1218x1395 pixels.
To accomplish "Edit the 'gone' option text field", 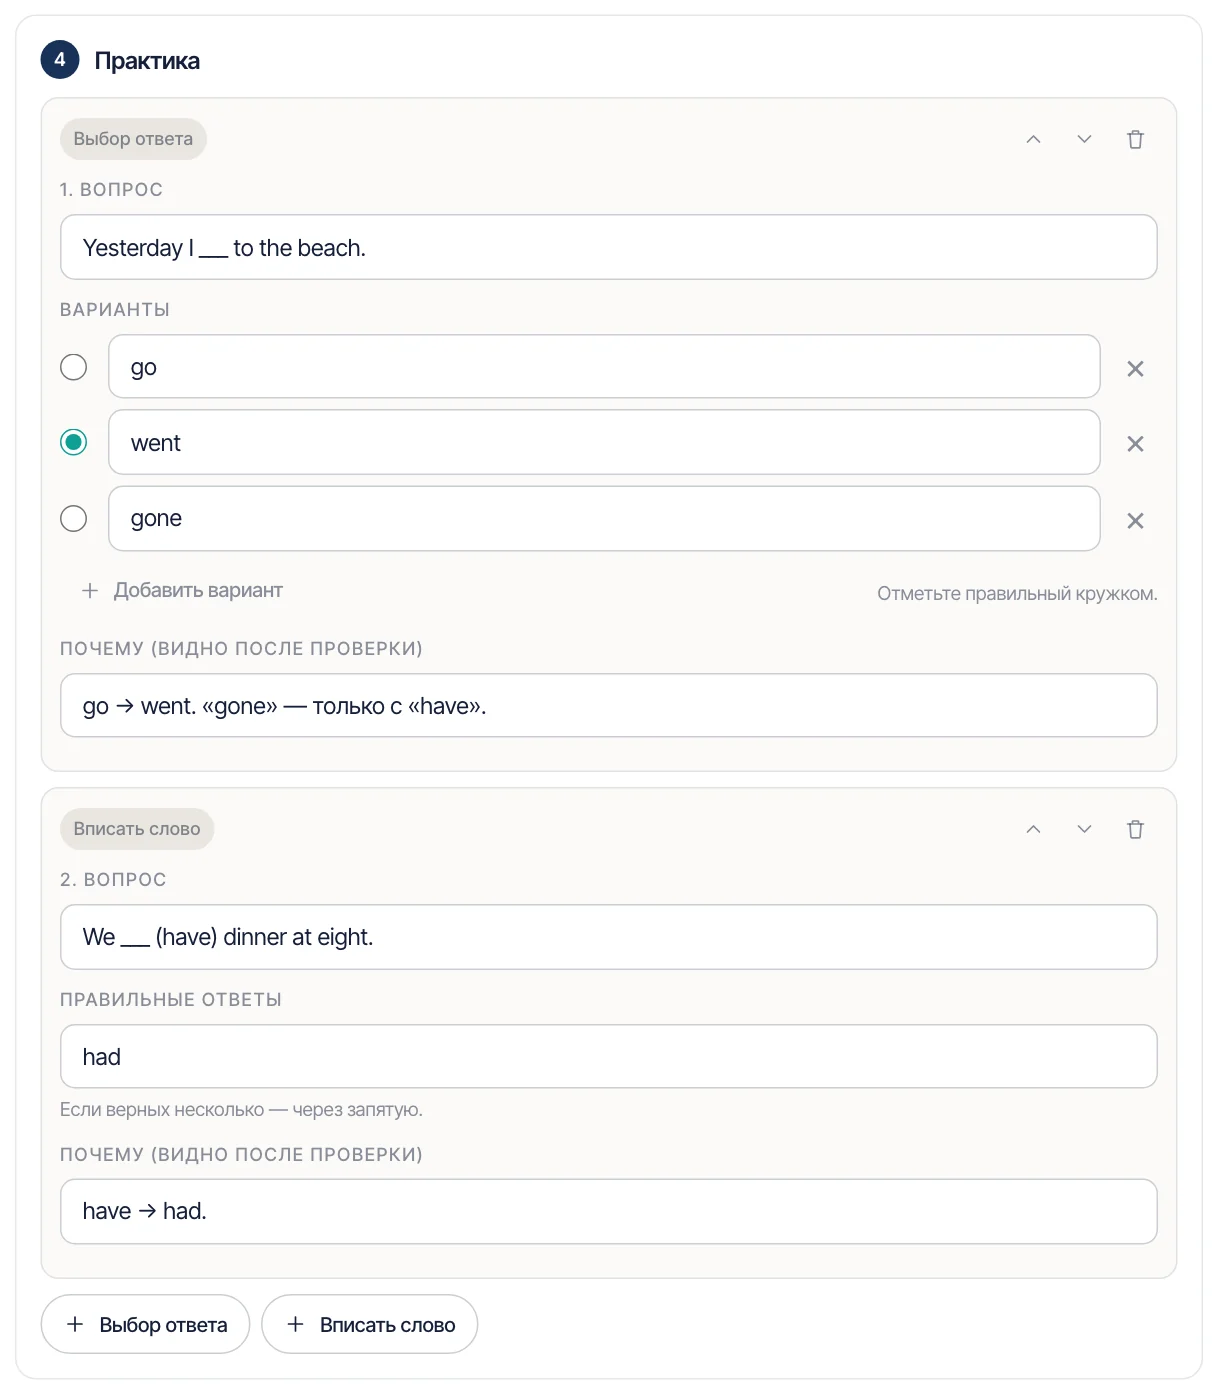I will coord(604,518).
